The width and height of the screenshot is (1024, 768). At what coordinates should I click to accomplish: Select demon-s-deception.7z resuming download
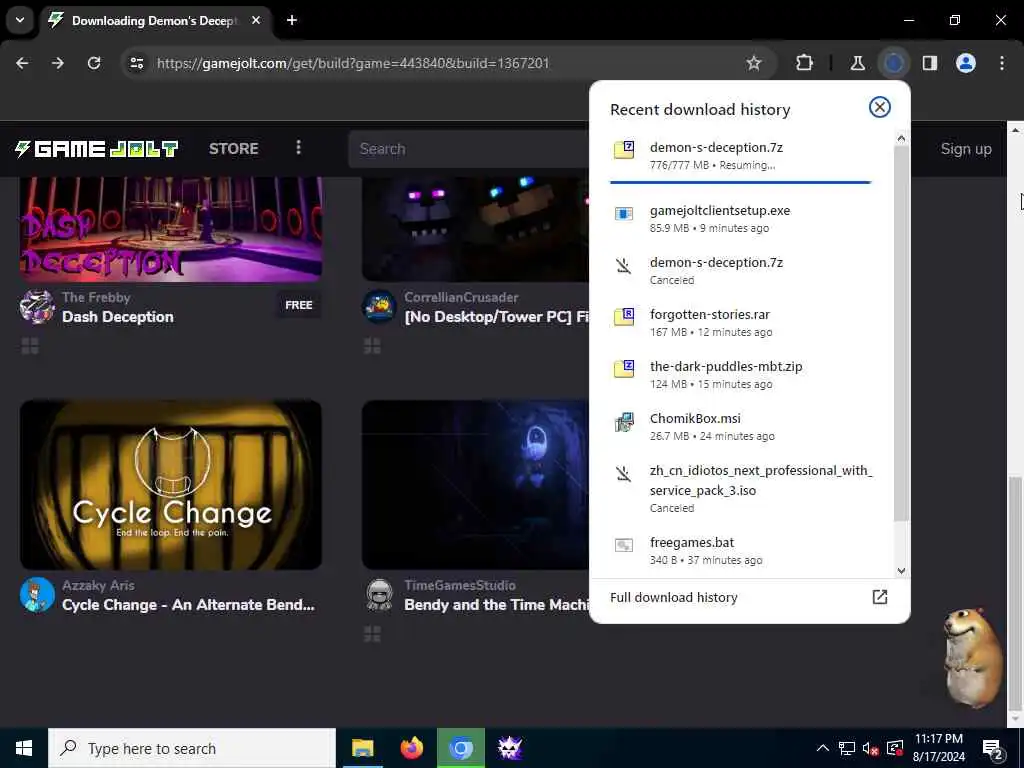pos(741,155)
